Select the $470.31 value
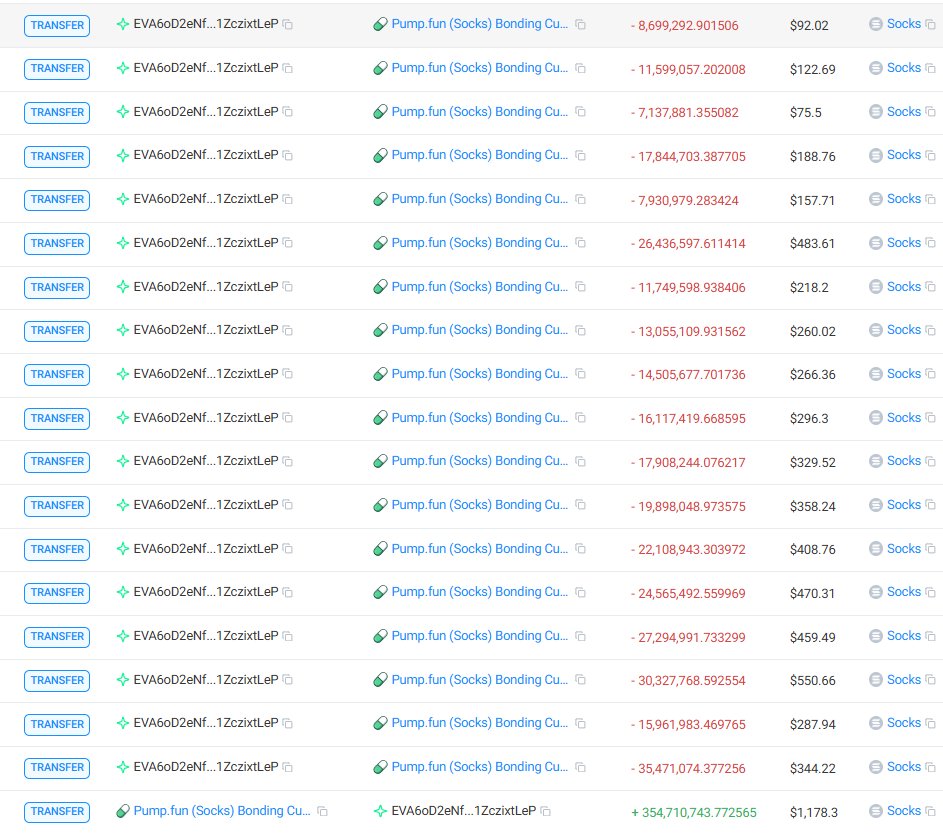 tap(812, 594)
